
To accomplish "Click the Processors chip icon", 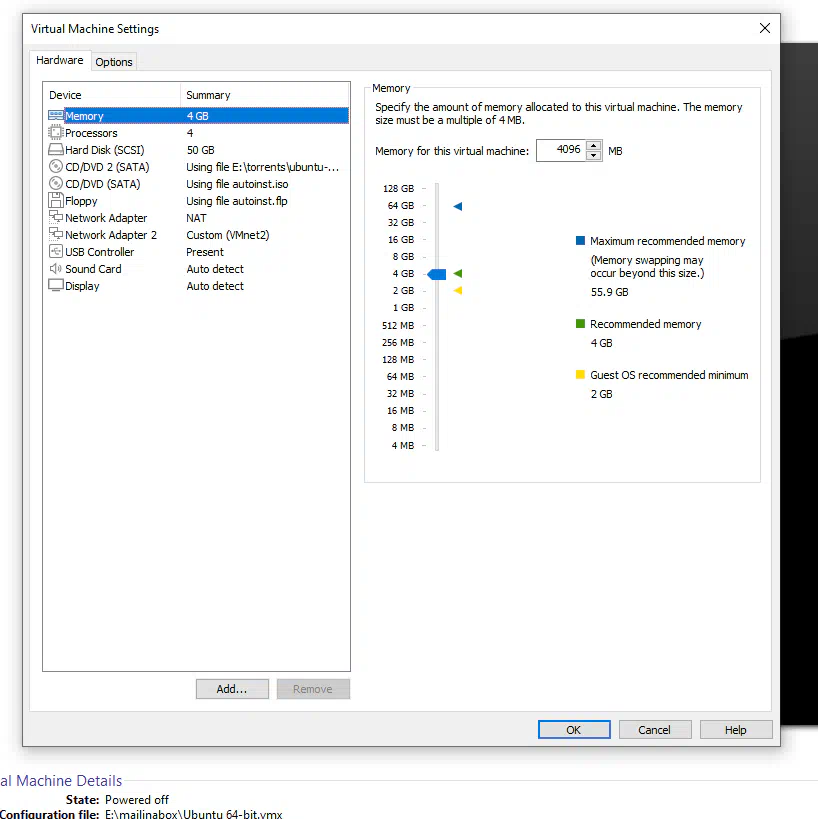I will [x=55, y=132].
